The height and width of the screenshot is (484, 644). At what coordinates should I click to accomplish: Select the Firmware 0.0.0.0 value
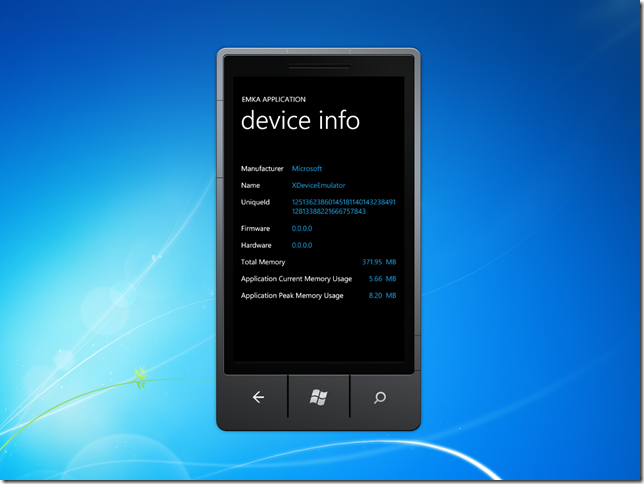point(302,228)
